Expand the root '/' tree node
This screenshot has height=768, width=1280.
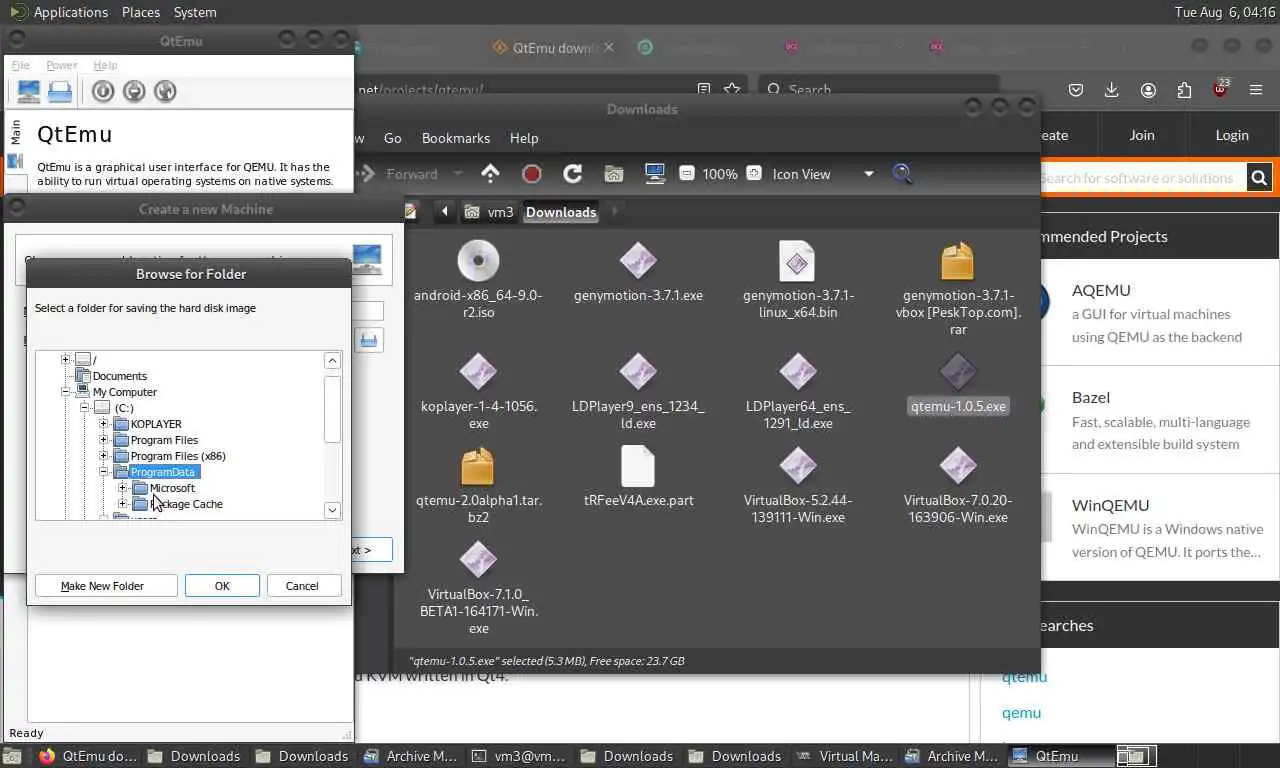coord(66,360)
